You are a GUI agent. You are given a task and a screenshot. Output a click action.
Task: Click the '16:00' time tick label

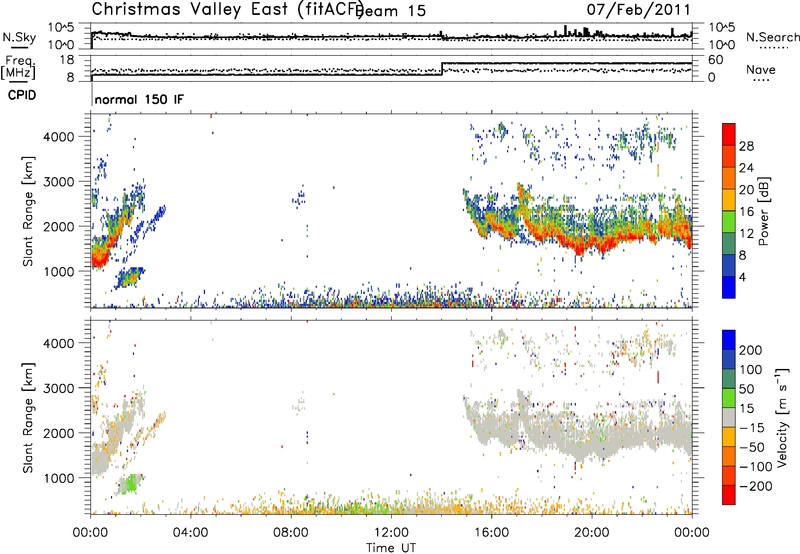pyautogui.click(x=491, y=533)
